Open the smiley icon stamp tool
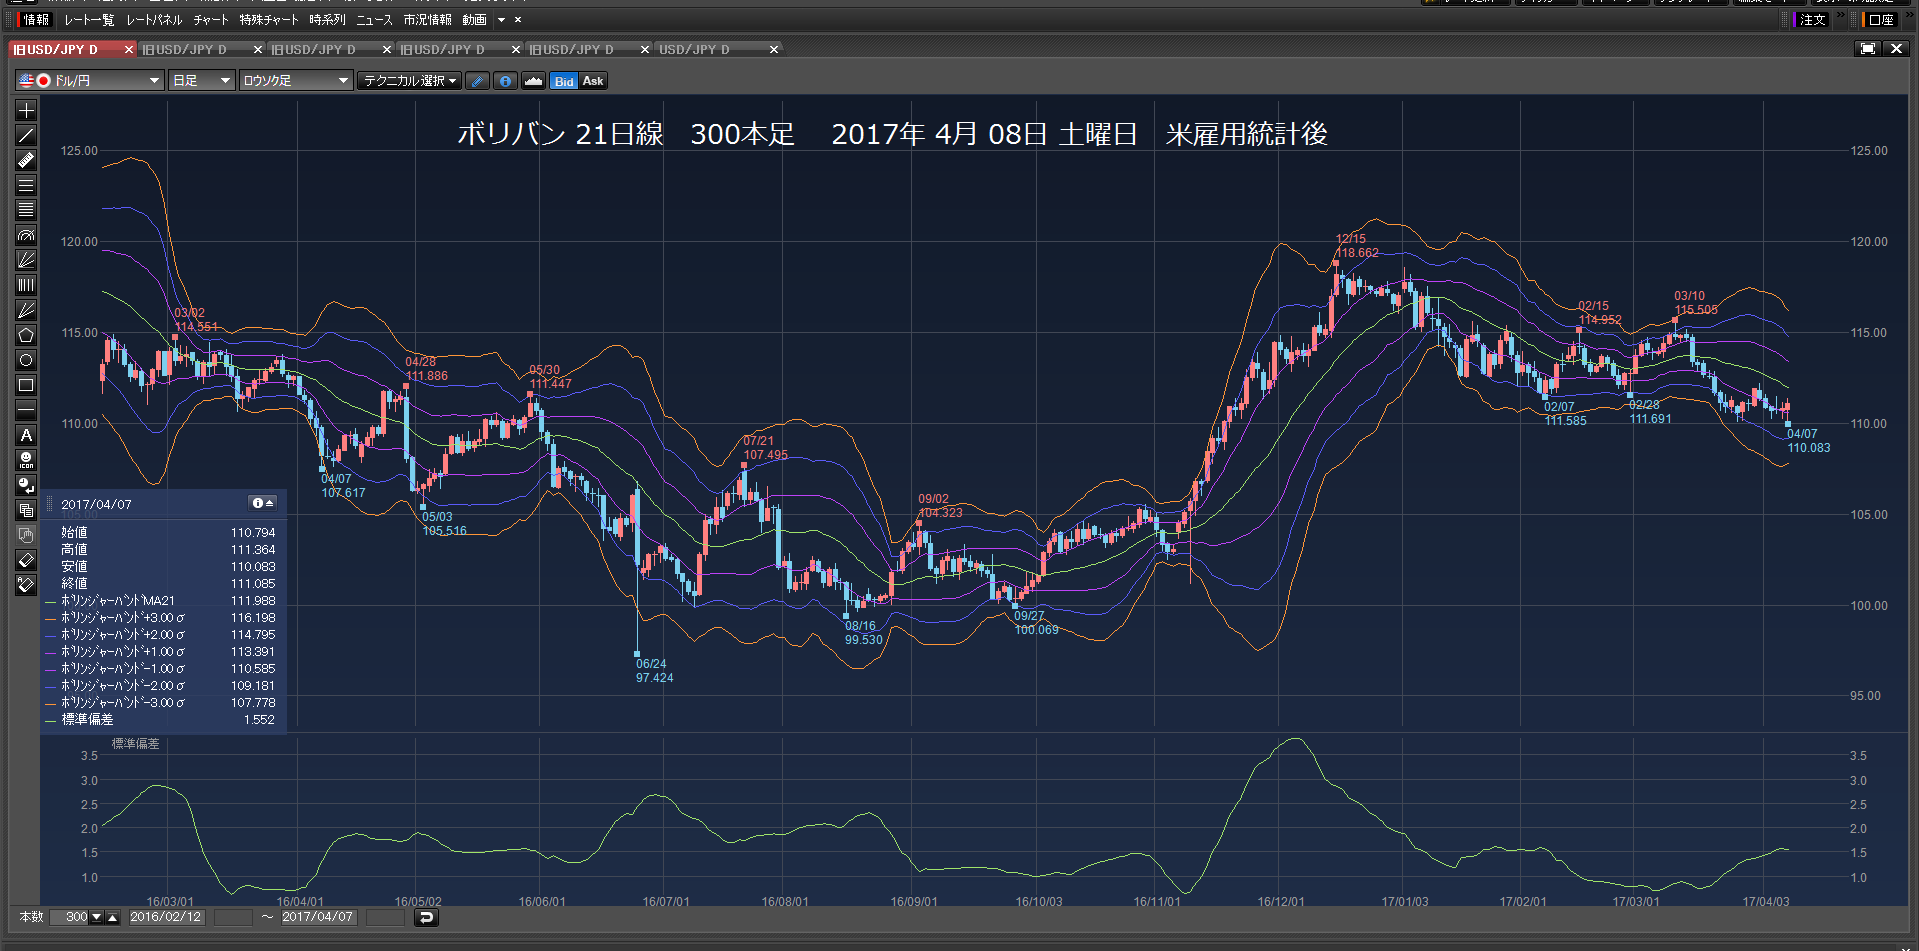 26,460
